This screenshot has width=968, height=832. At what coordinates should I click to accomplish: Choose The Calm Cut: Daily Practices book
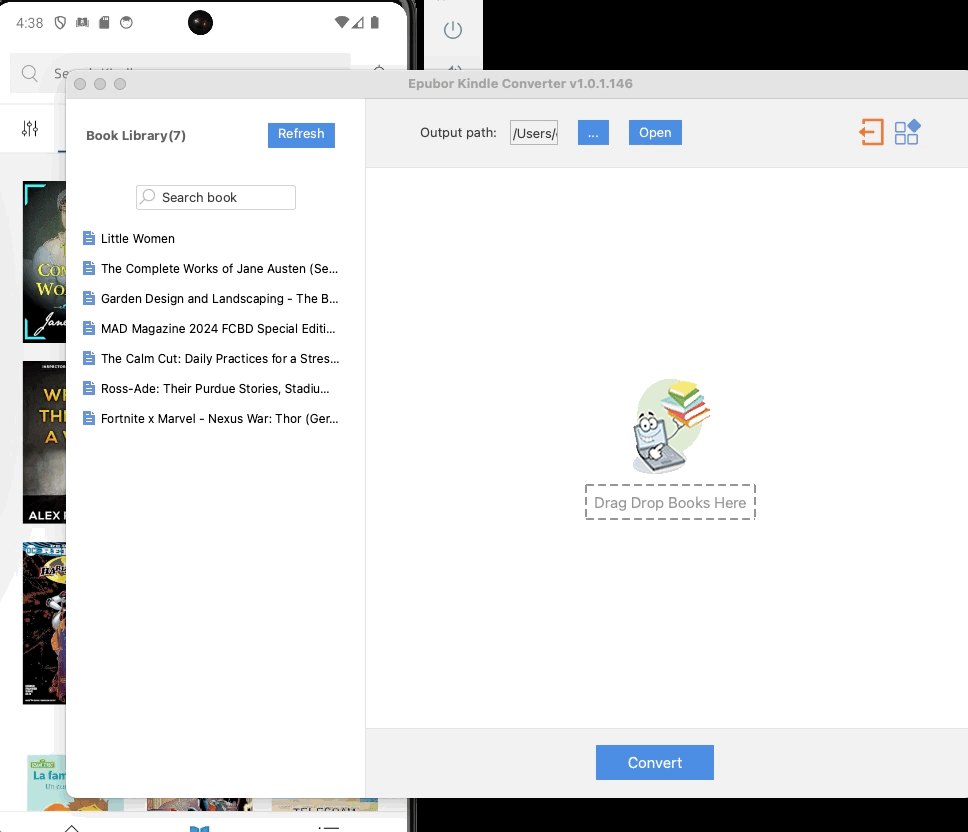(219, 358)
